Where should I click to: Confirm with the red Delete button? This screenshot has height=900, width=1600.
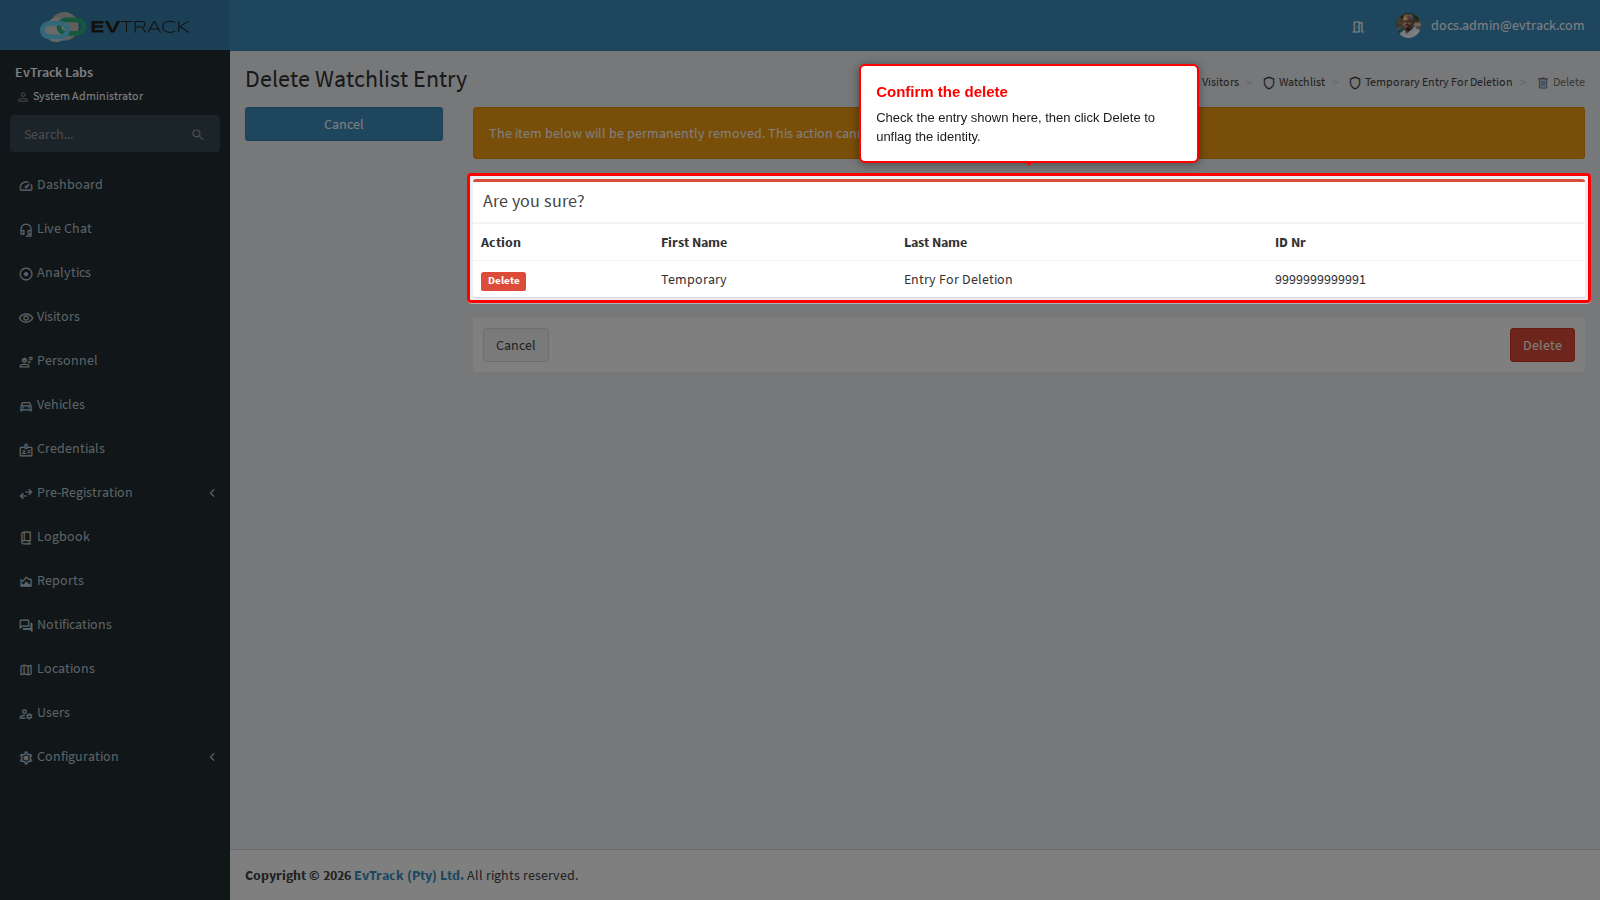pyautogui.click(x=1542, y=345)
